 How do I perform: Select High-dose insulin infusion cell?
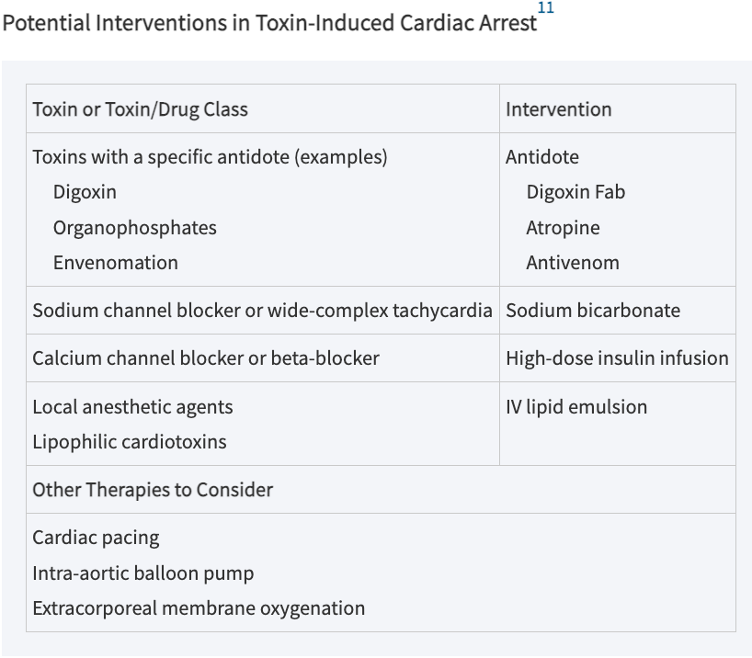coord(617,358)
